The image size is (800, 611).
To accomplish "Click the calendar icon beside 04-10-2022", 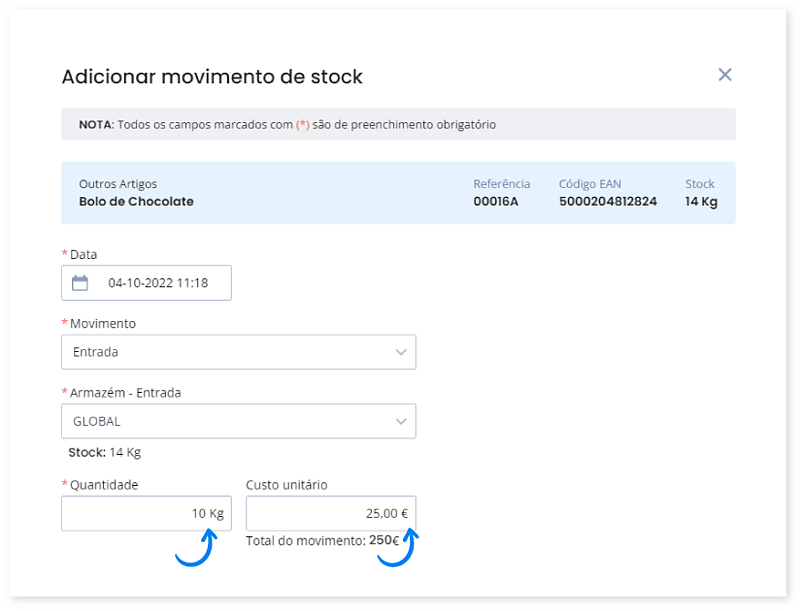I will (x=82, y=282).
